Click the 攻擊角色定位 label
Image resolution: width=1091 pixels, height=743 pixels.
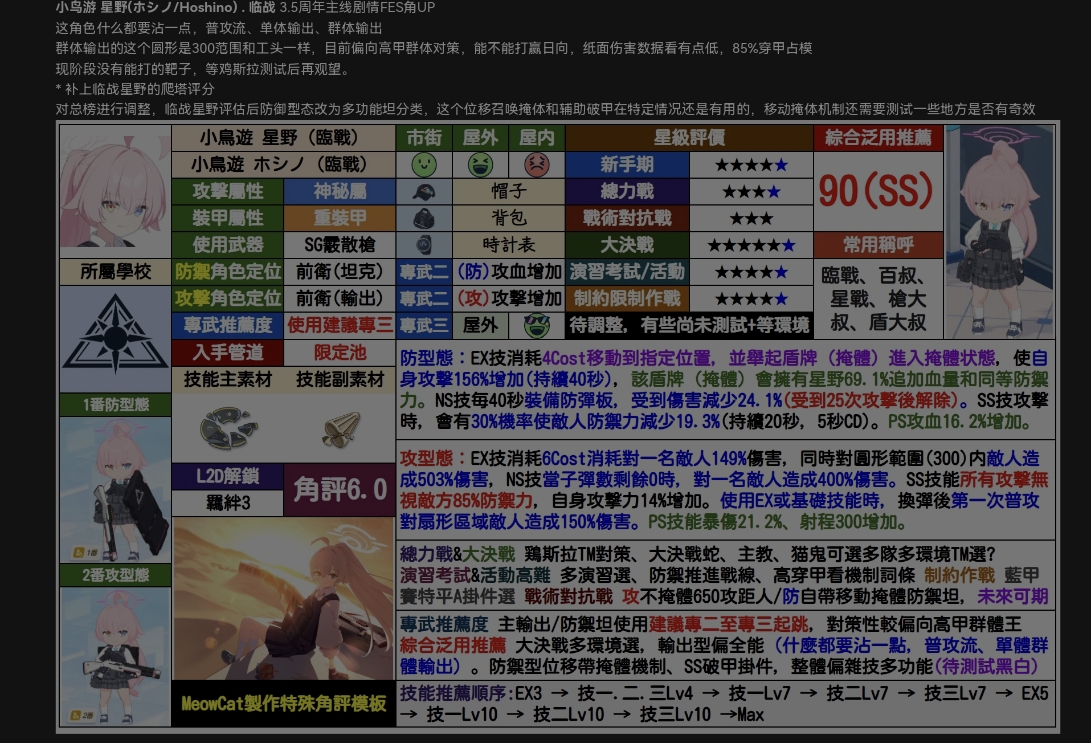coord(228,298)
